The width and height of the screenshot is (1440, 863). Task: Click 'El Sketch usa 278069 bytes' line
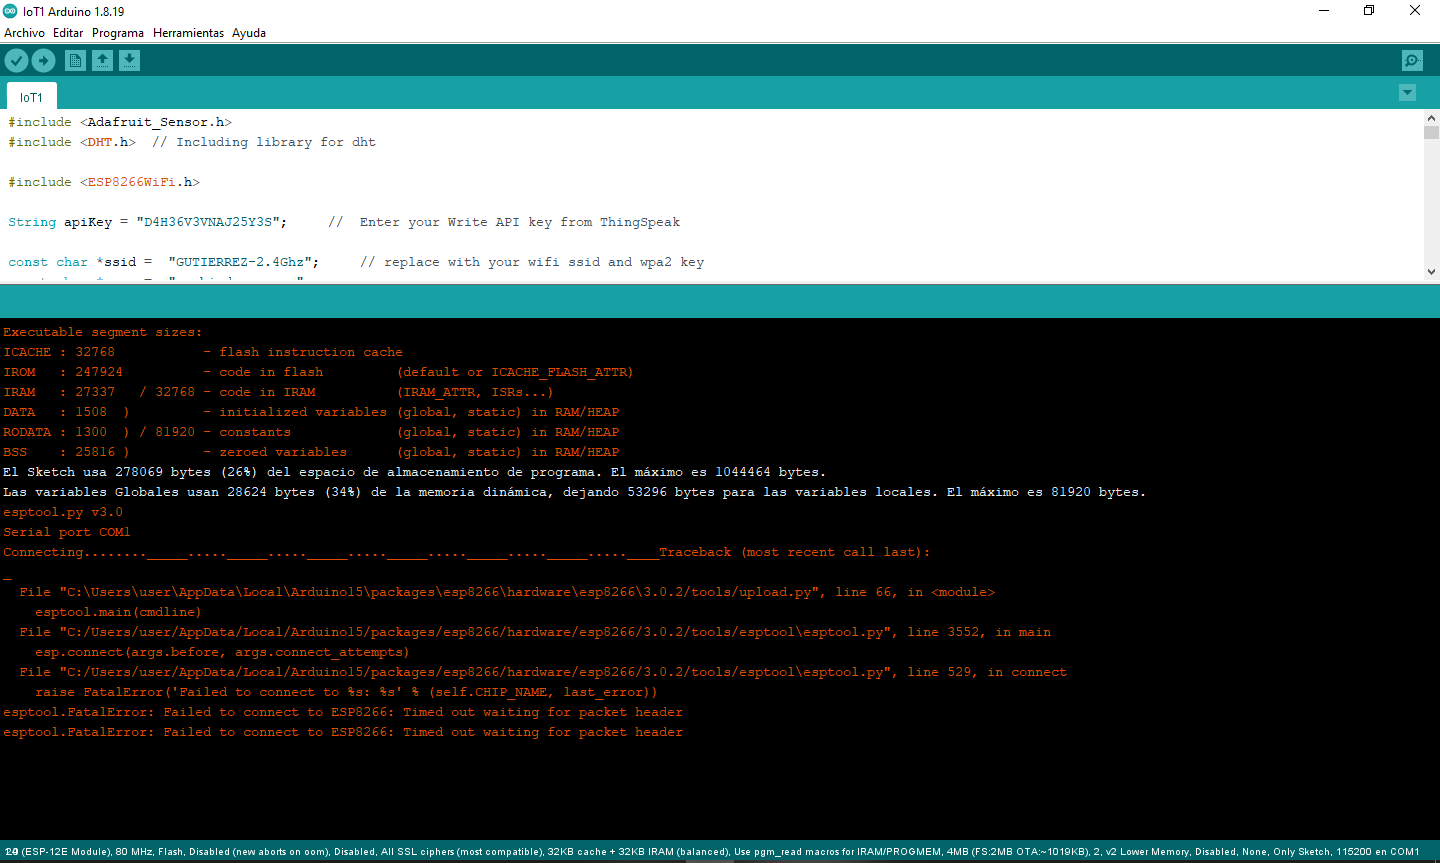[x=415, y=472]
